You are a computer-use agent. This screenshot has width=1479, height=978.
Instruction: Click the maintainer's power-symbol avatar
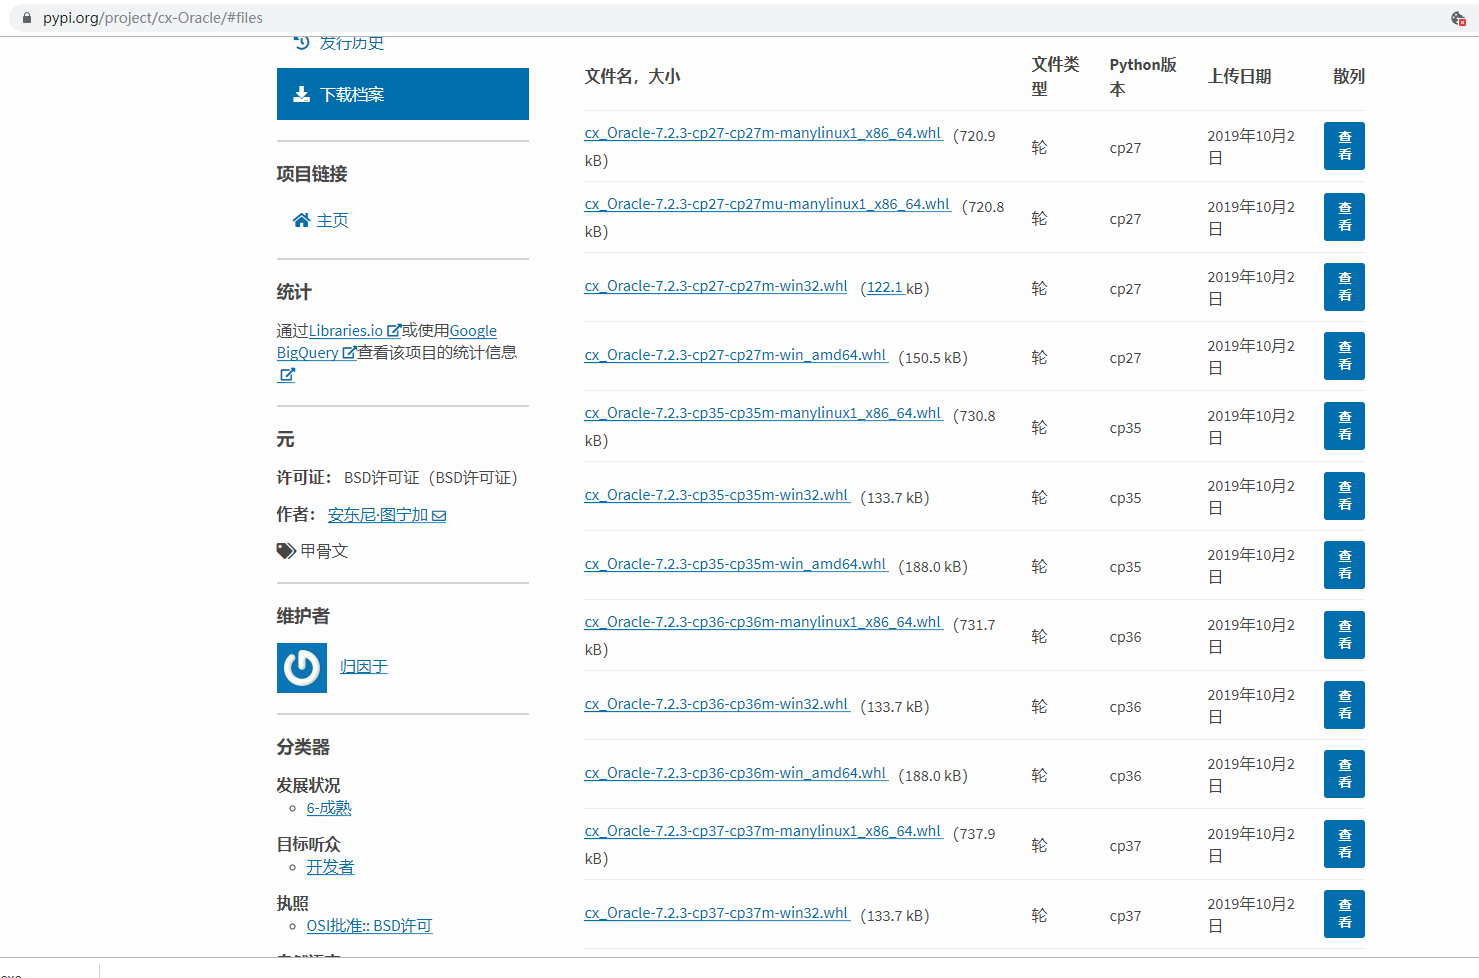[301, 667]
